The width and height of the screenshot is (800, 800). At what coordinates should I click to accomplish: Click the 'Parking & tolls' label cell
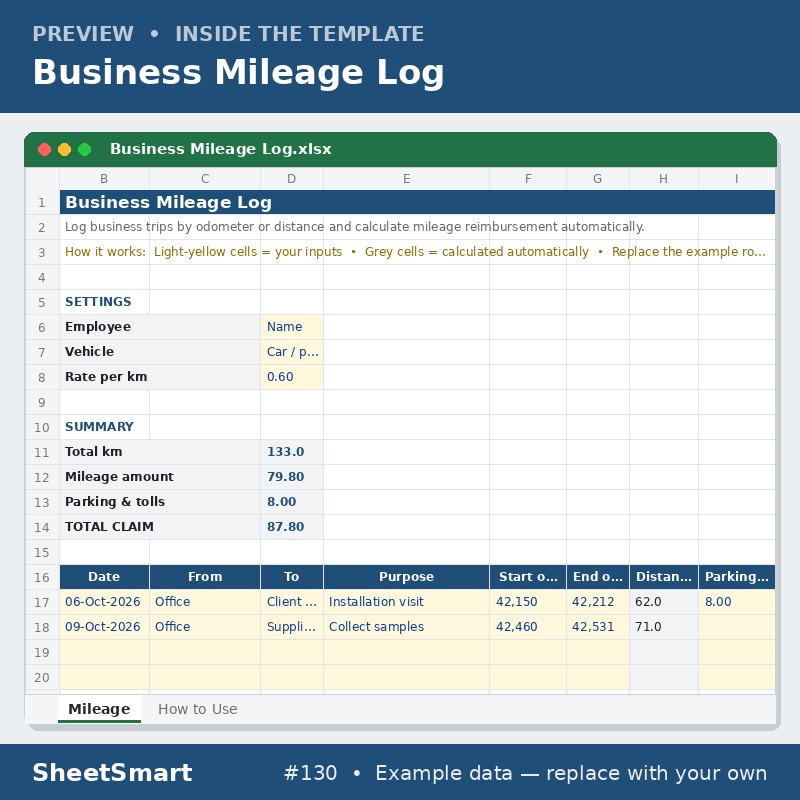(x=160, y=502)
